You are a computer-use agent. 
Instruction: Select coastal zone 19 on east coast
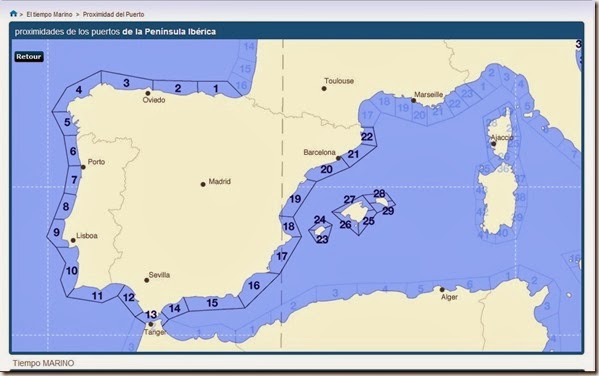coord(295,199)
